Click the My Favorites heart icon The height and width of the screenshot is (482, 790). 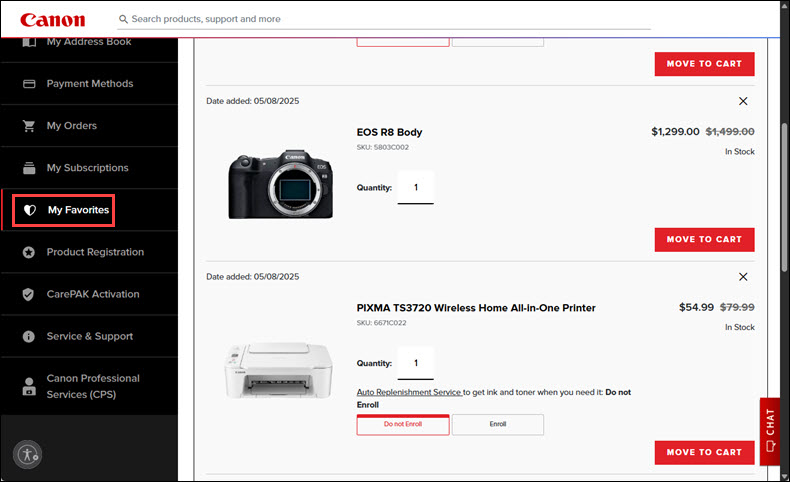coord(30,210)
